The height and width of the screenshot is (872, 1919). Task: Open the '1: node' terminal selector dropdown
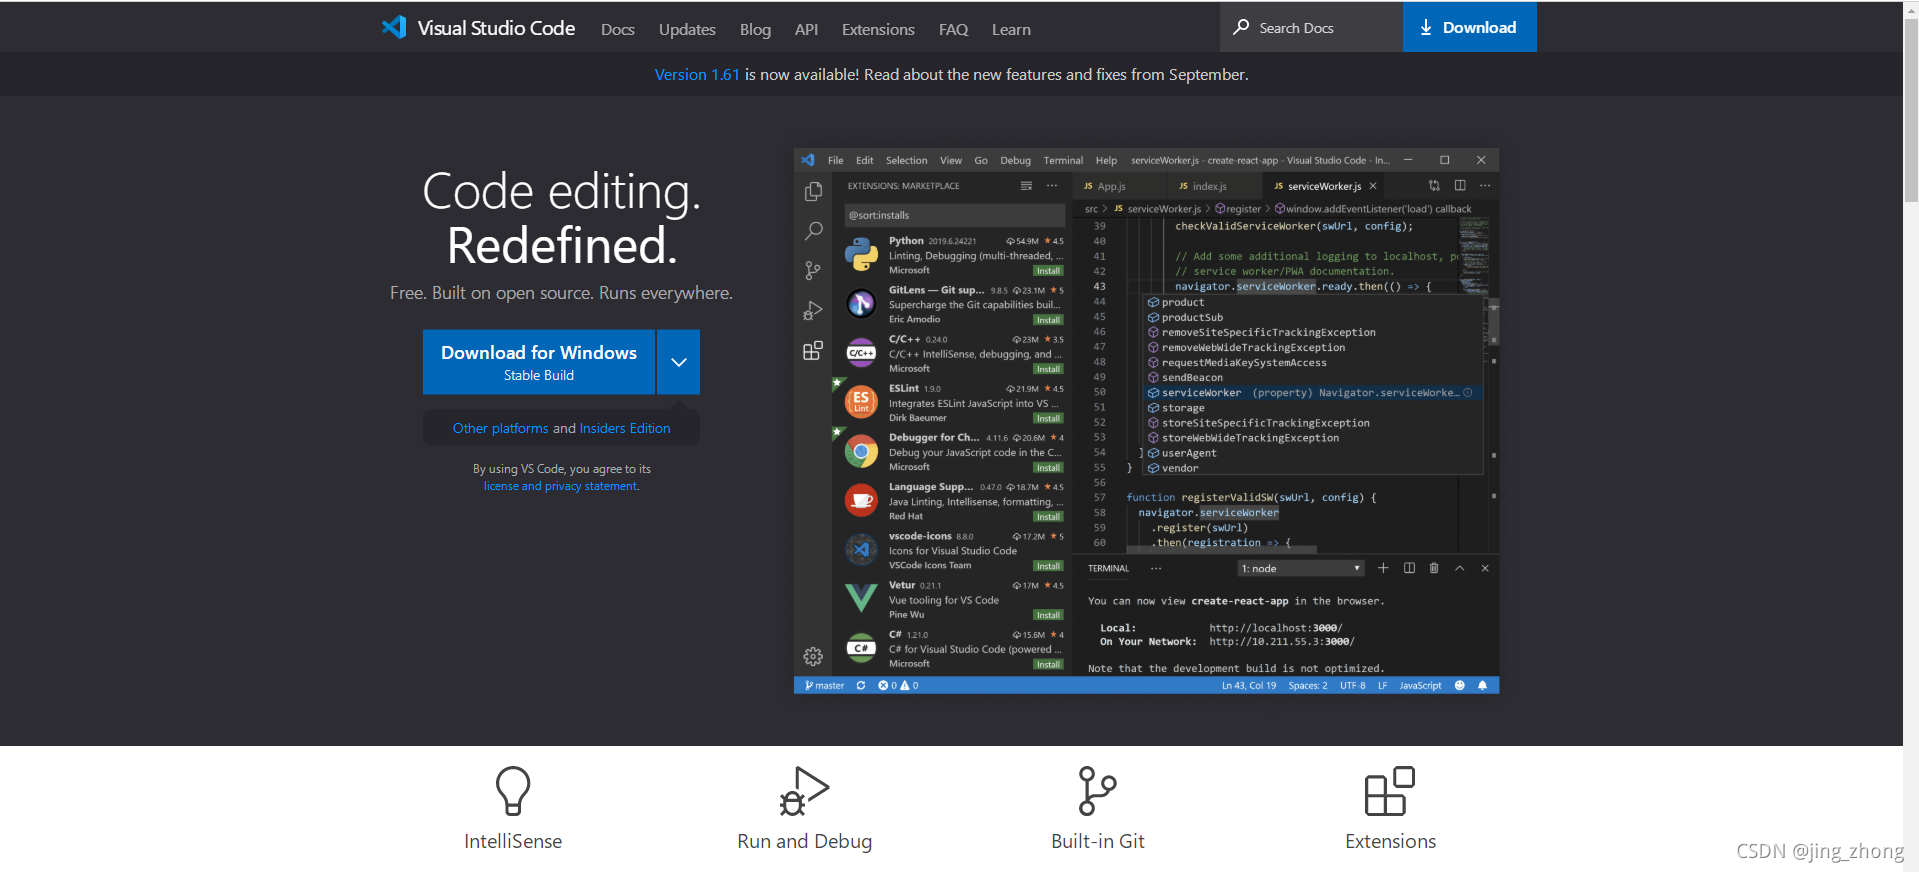(1301, 568)
